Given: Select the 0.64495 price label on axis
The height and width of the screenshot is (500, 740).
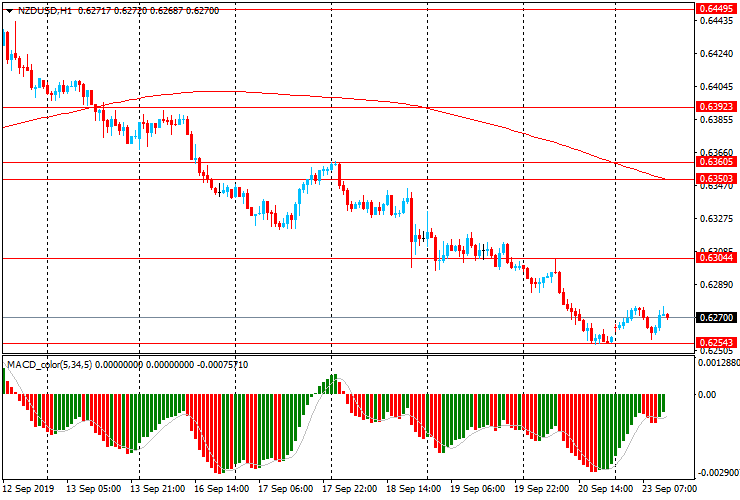Looking at the screenshot, I should pyautogui.click(x=716, y=8).
